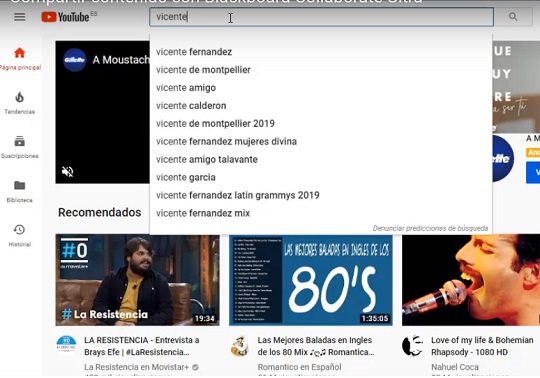The height and width of the screenshot is (378, 540).
Task: Open Suscripciones in sidebar
Action: click(x=20, y=147)
